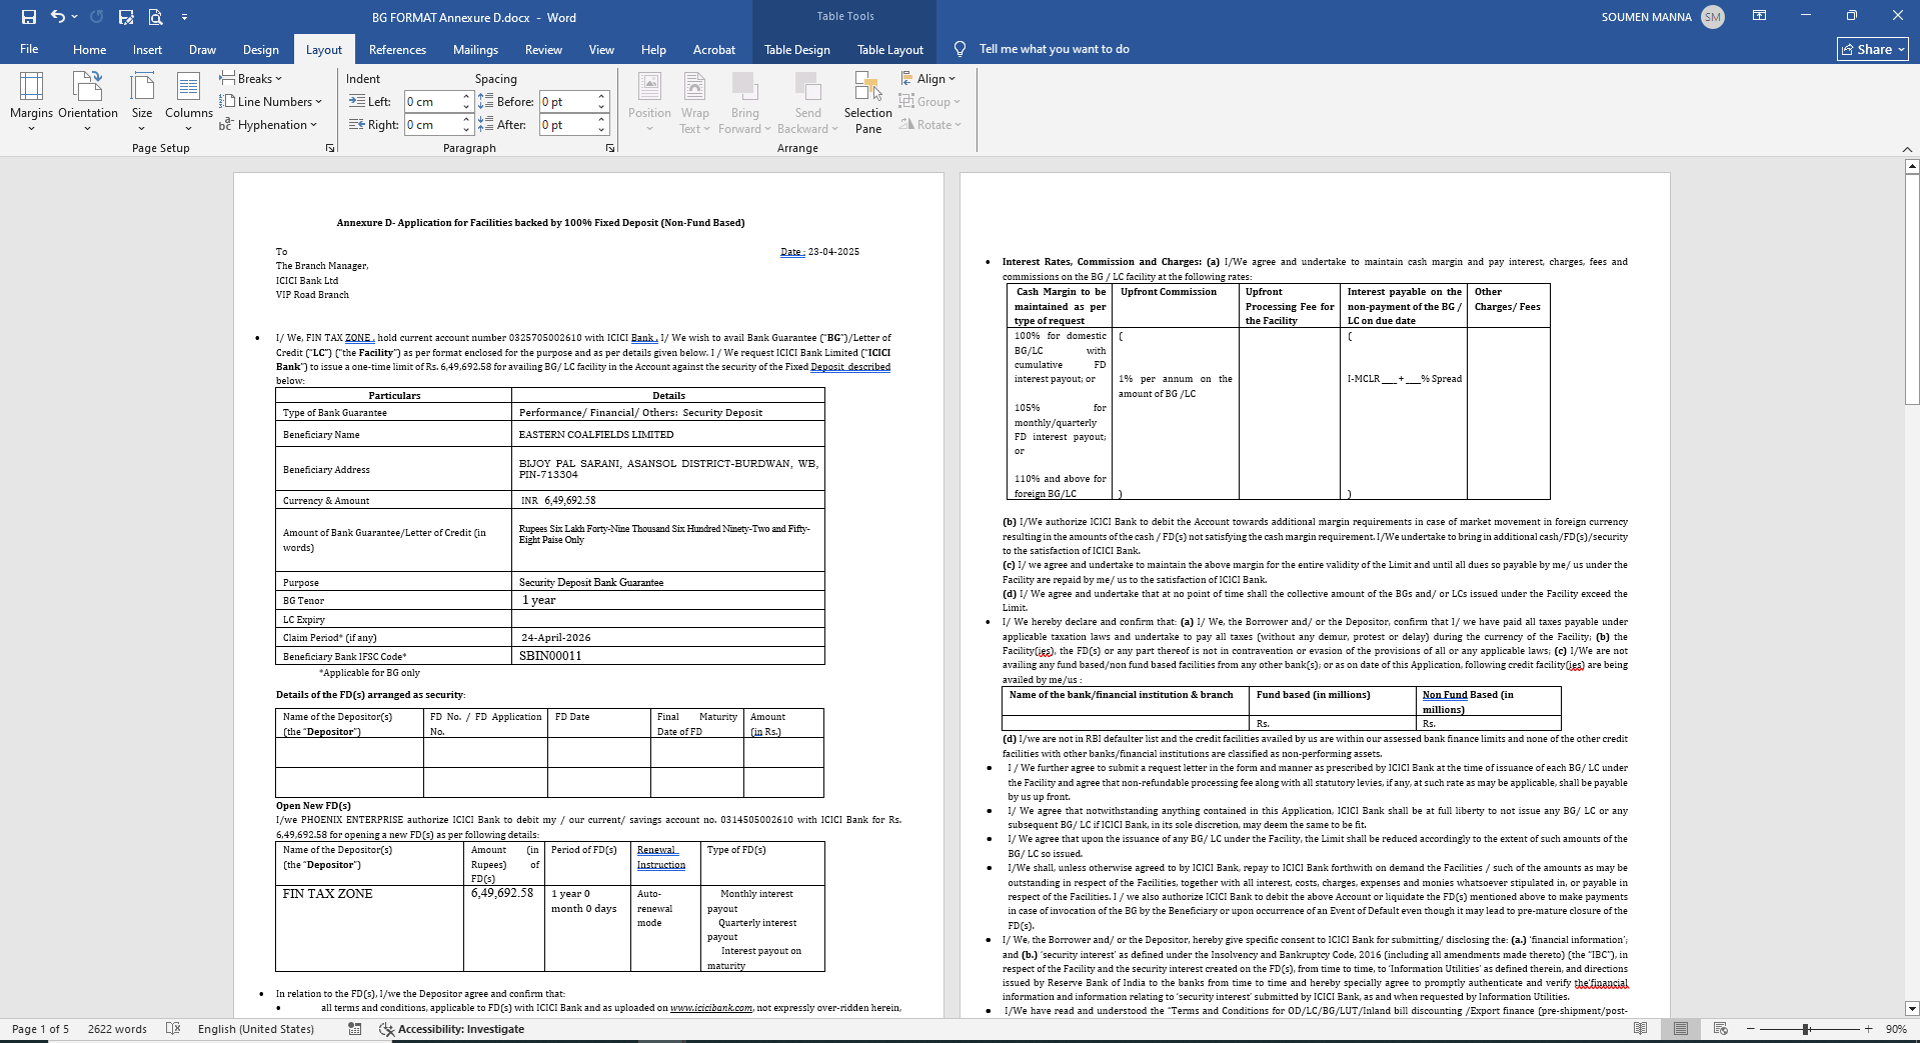Click Accessibility: Investigate in status bar

[452, 1029]
